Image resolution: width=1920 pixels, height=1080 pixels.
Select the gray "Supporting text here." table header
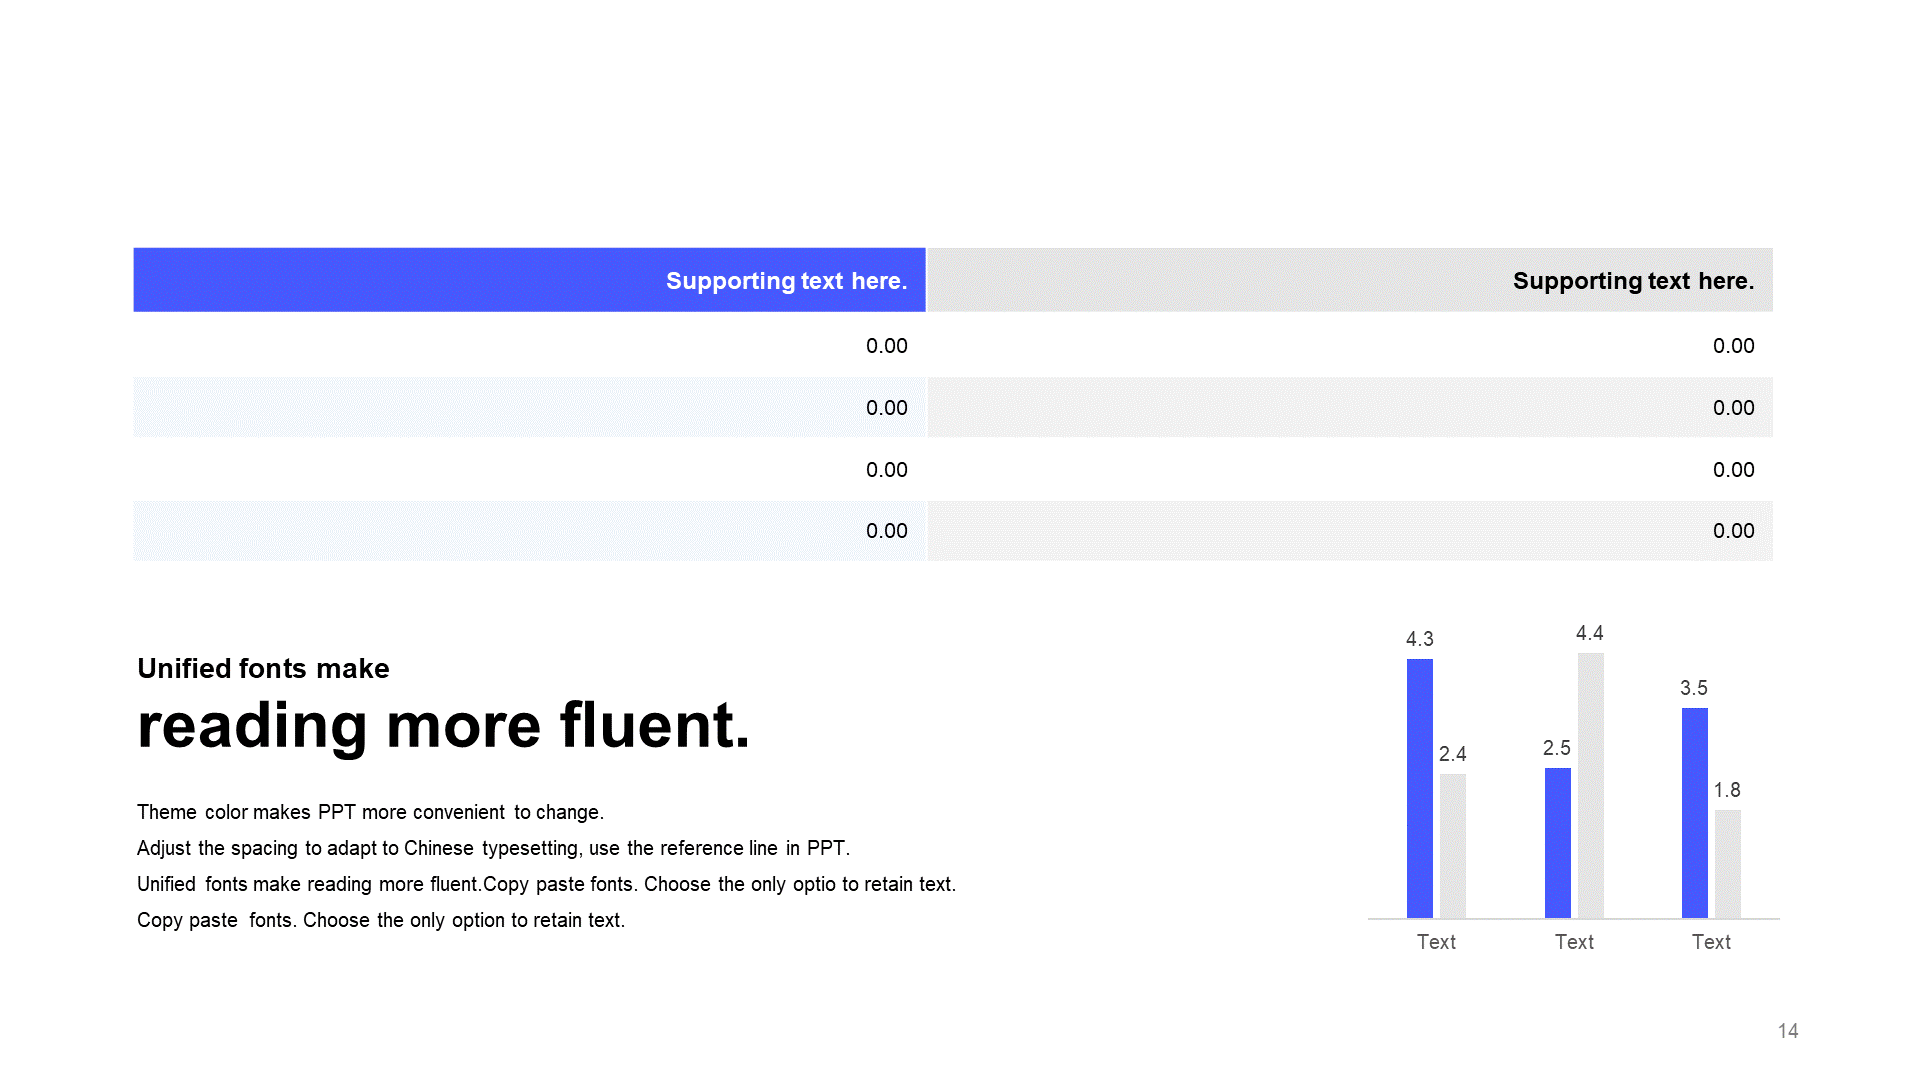1350,280
